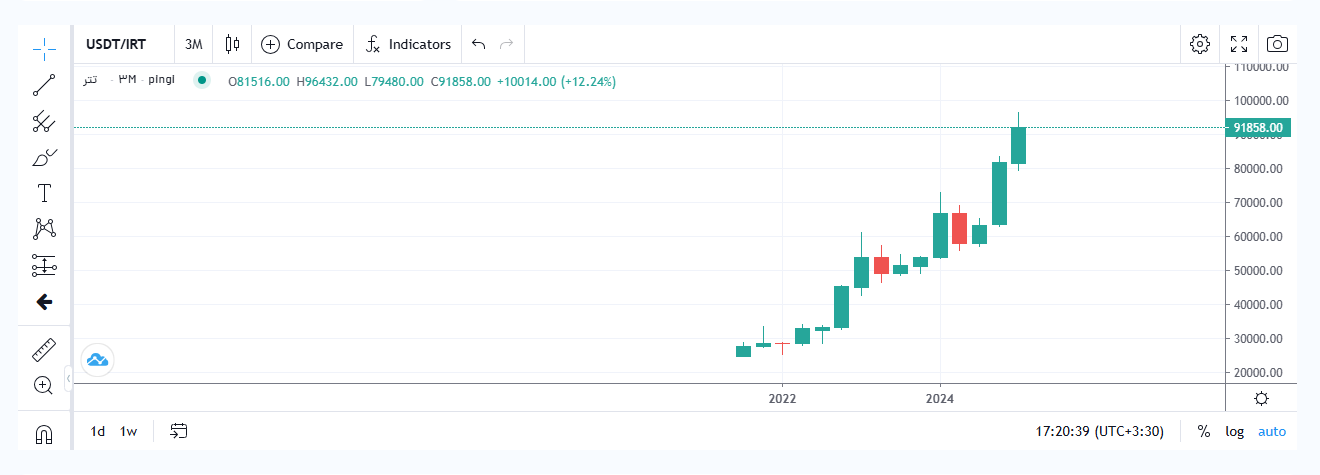
Task: Take a chart snapshot with the camera icon
Action: pos(1277,44)
